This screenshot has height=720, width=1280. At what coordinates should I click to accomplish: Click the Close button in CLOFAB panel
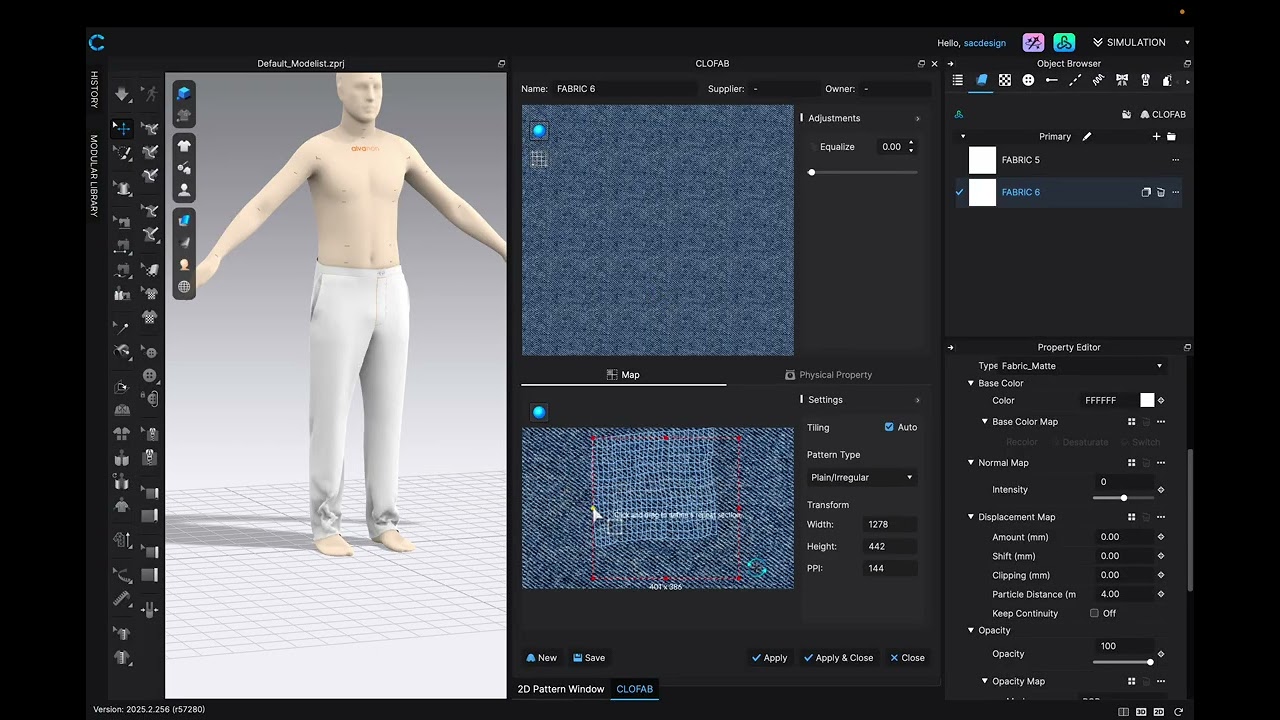tap(907, 658)
